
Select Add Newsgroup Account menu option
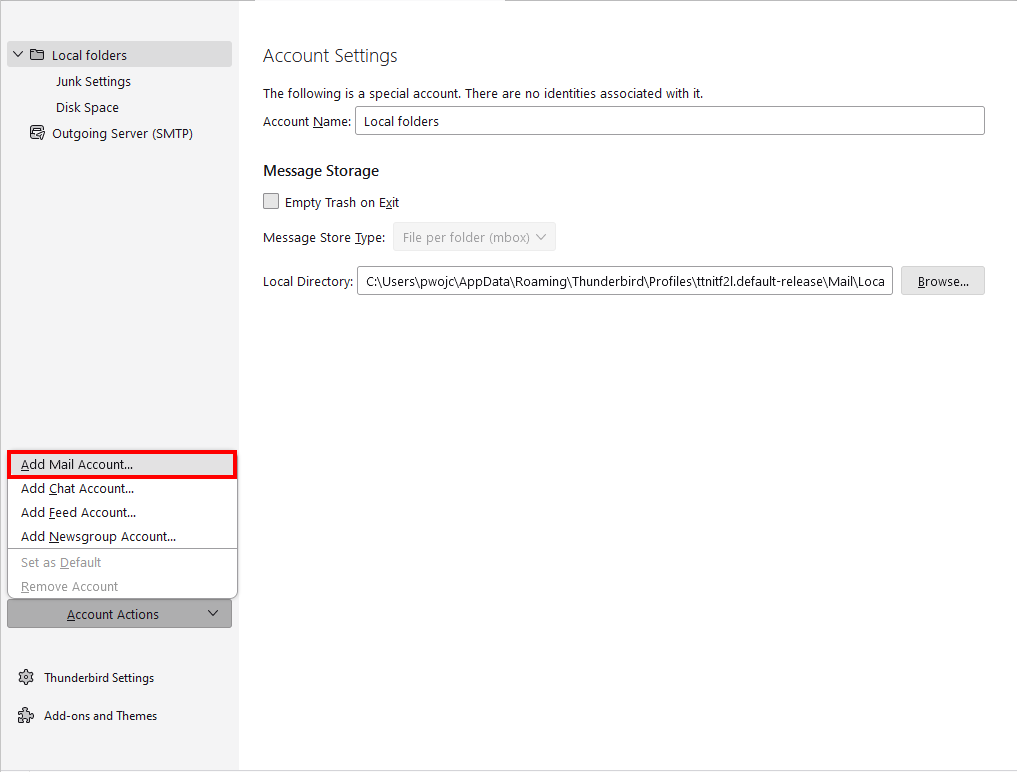click(98, 537)
